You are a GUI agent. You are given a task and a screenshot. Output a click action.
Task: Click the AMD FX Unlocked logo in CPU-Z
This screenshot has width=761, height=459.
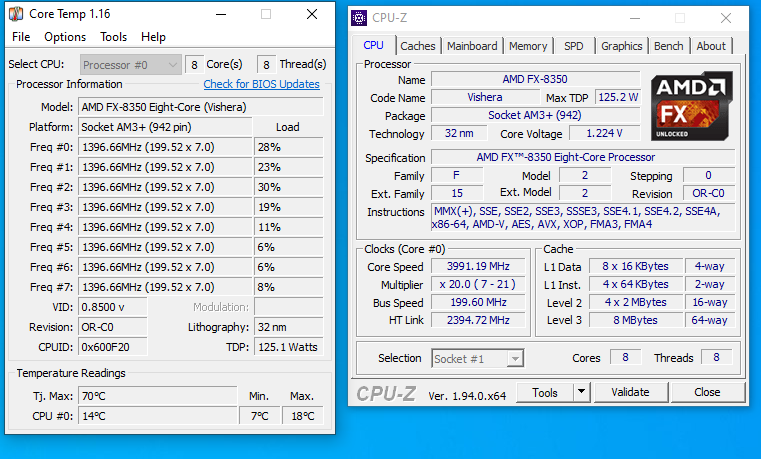[x=691, y=106]
